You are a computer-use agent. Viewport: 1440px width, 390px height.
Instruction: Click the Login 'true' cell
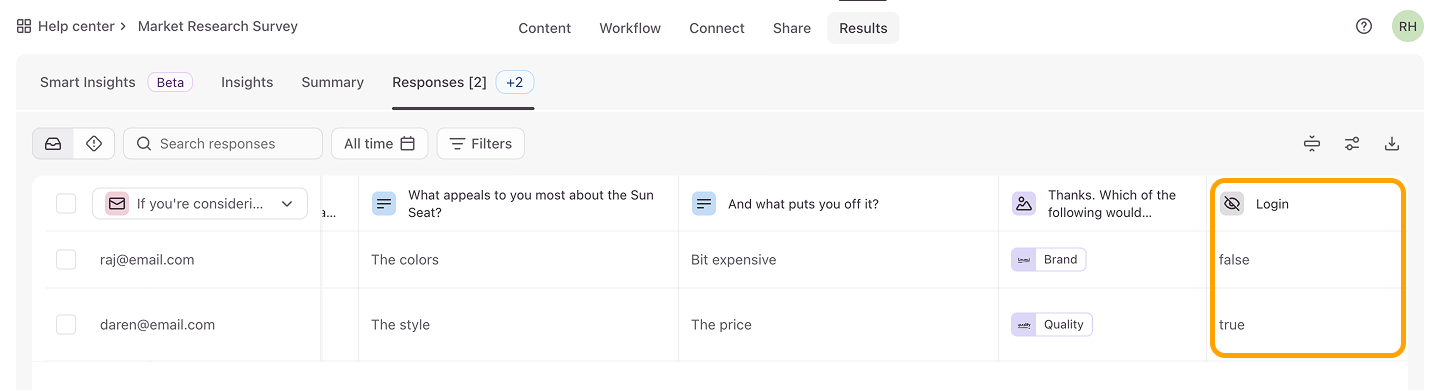coord(1307,325)
